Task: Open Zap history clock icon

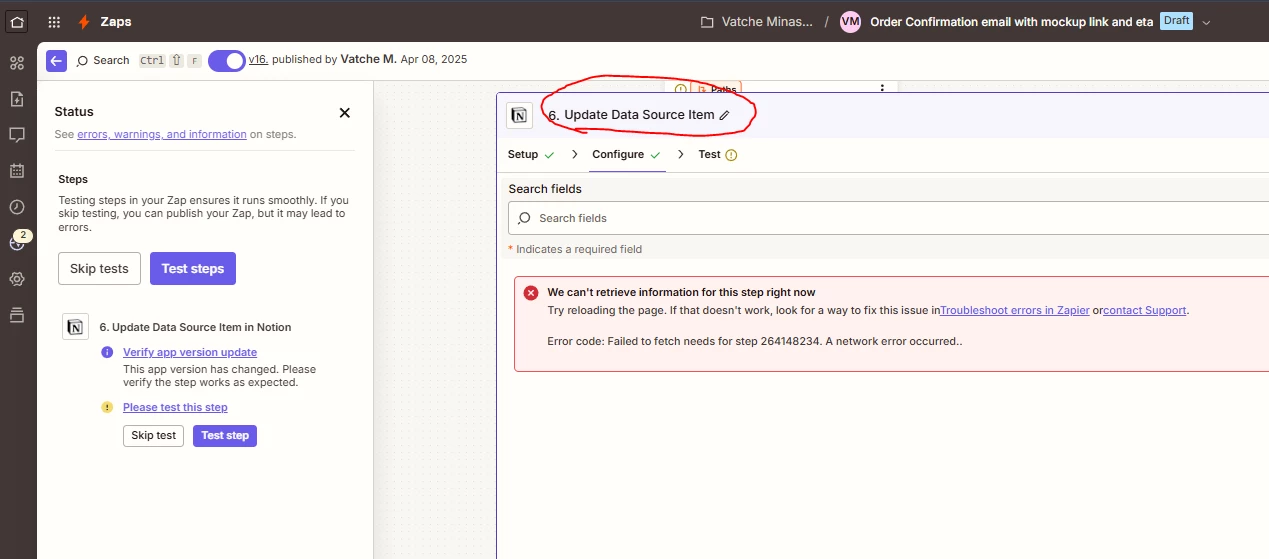Action: pos(17,207)
